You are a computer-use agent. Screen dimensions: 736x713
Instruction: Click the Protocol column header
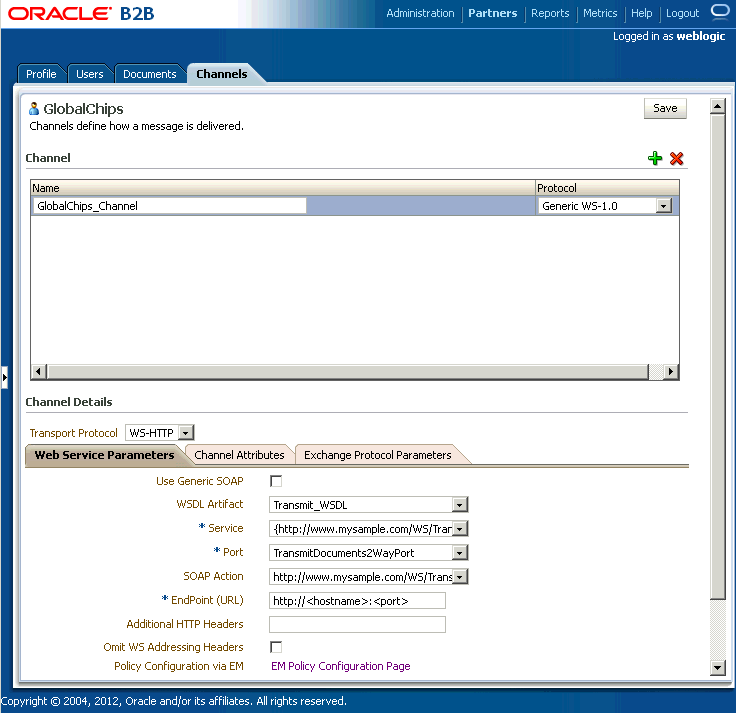(x=607, y=188)
